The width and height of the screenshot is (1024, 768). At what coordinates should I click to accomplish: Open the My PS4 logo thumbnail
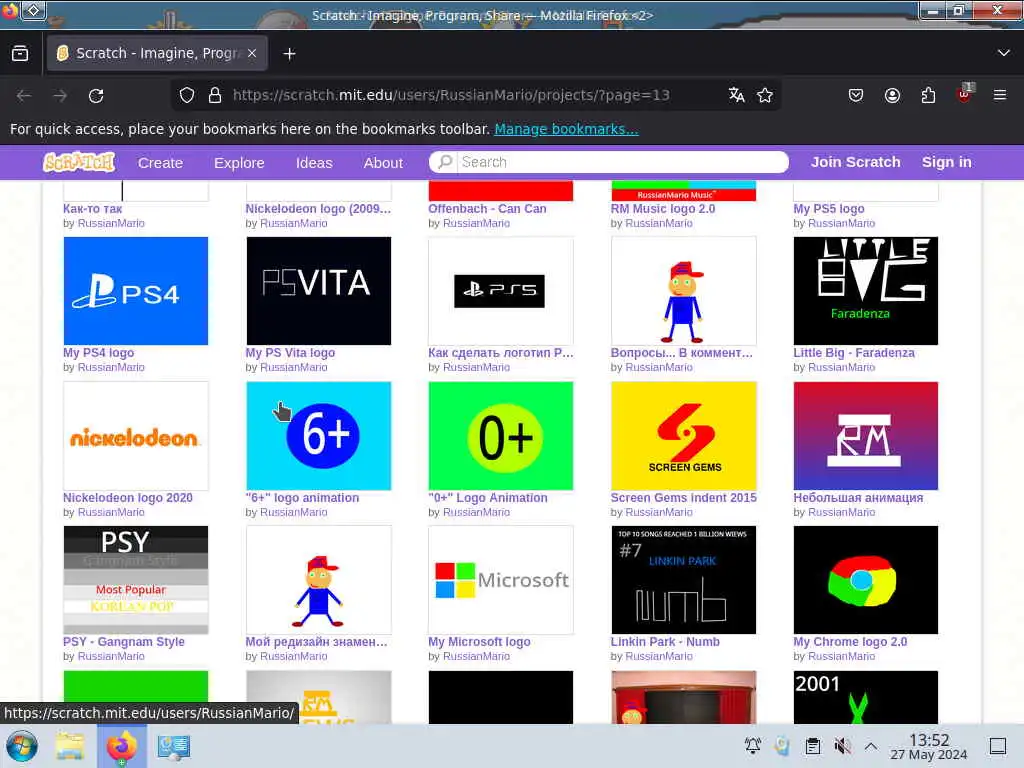tap(136, 291)
